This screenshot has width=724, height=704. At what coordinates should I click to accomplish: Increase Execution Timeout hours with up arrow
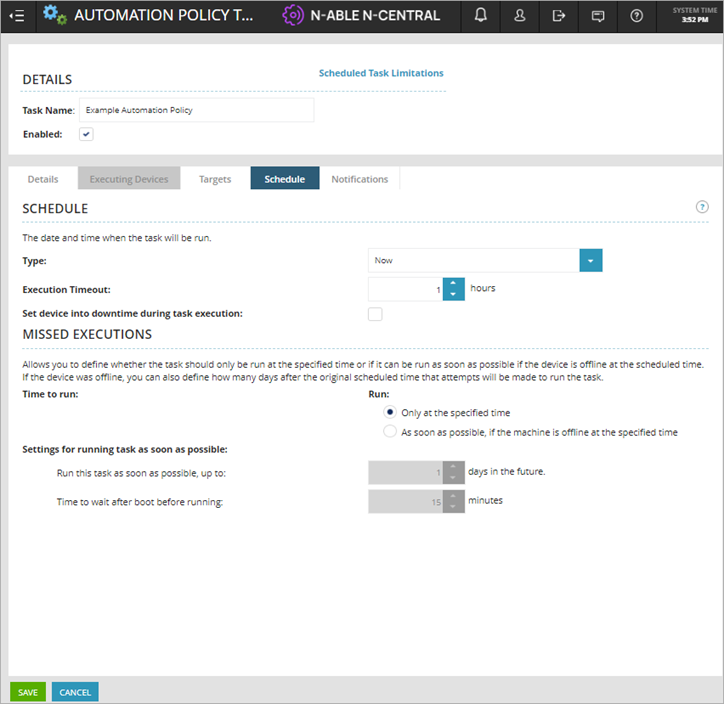point(454,283)
